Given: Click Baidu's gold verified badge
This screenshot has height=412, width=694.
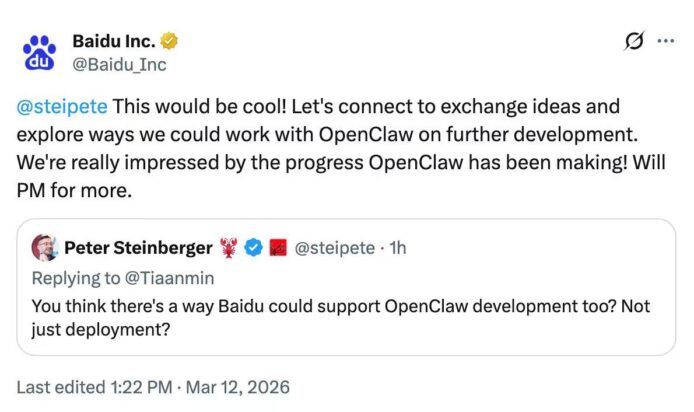Looking at the screenshot, I should (x=171, y=41).
